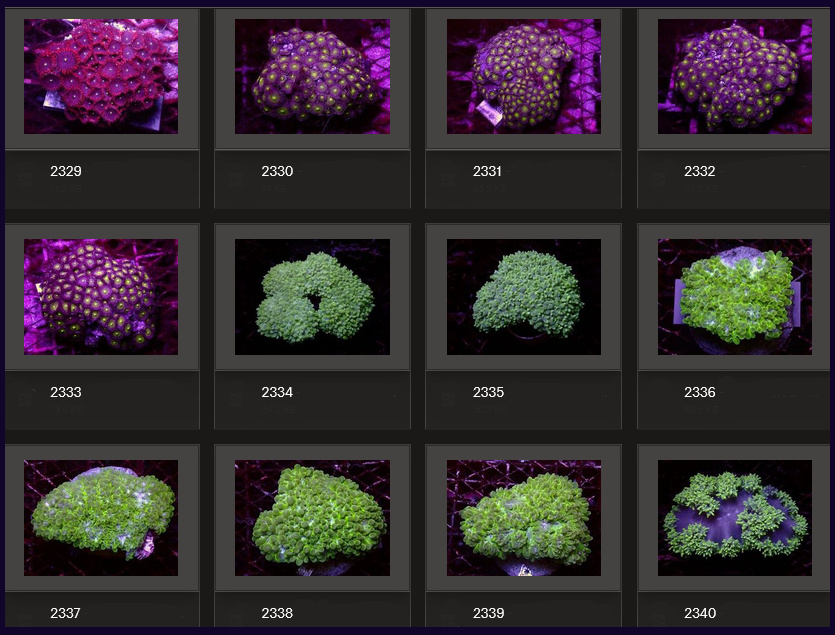Click the file name 2336
The image size is (835, 635).
(x=700, y=392)
